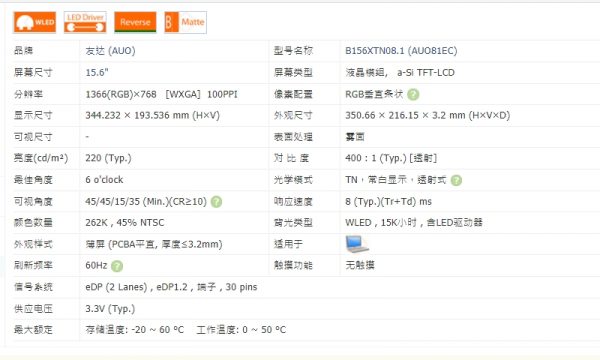The width and height of the screenshot is (600, 360).
Task: Open model link B156XTN08.1 (AUO81EC)
Action: [401, 51]
